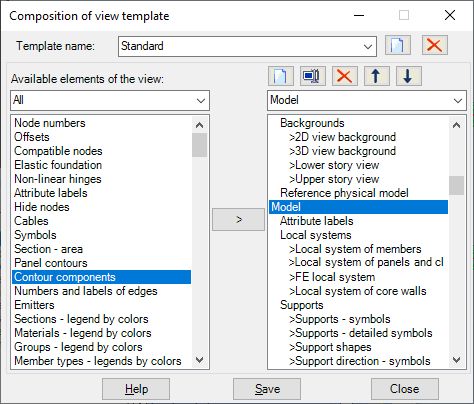
Task: Click the Help button
Action: coord(136,389)
